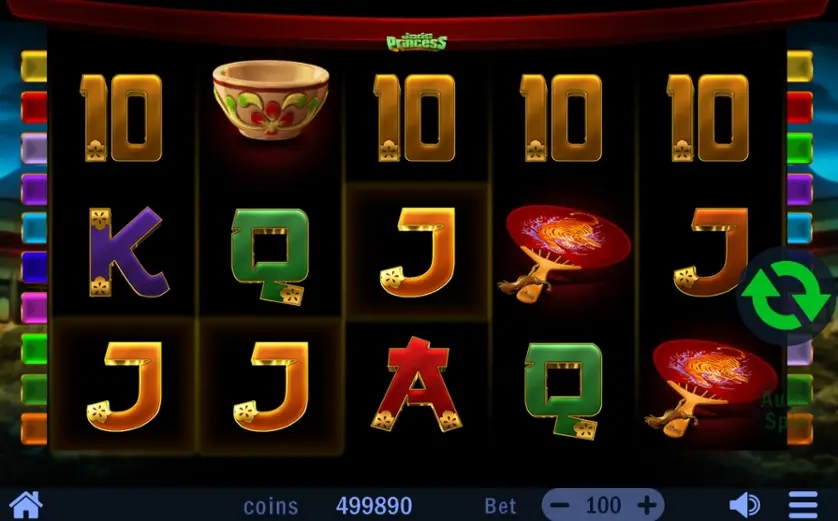Click the bet amount value 100
The image size is (838, 521).
click(603, 504)
